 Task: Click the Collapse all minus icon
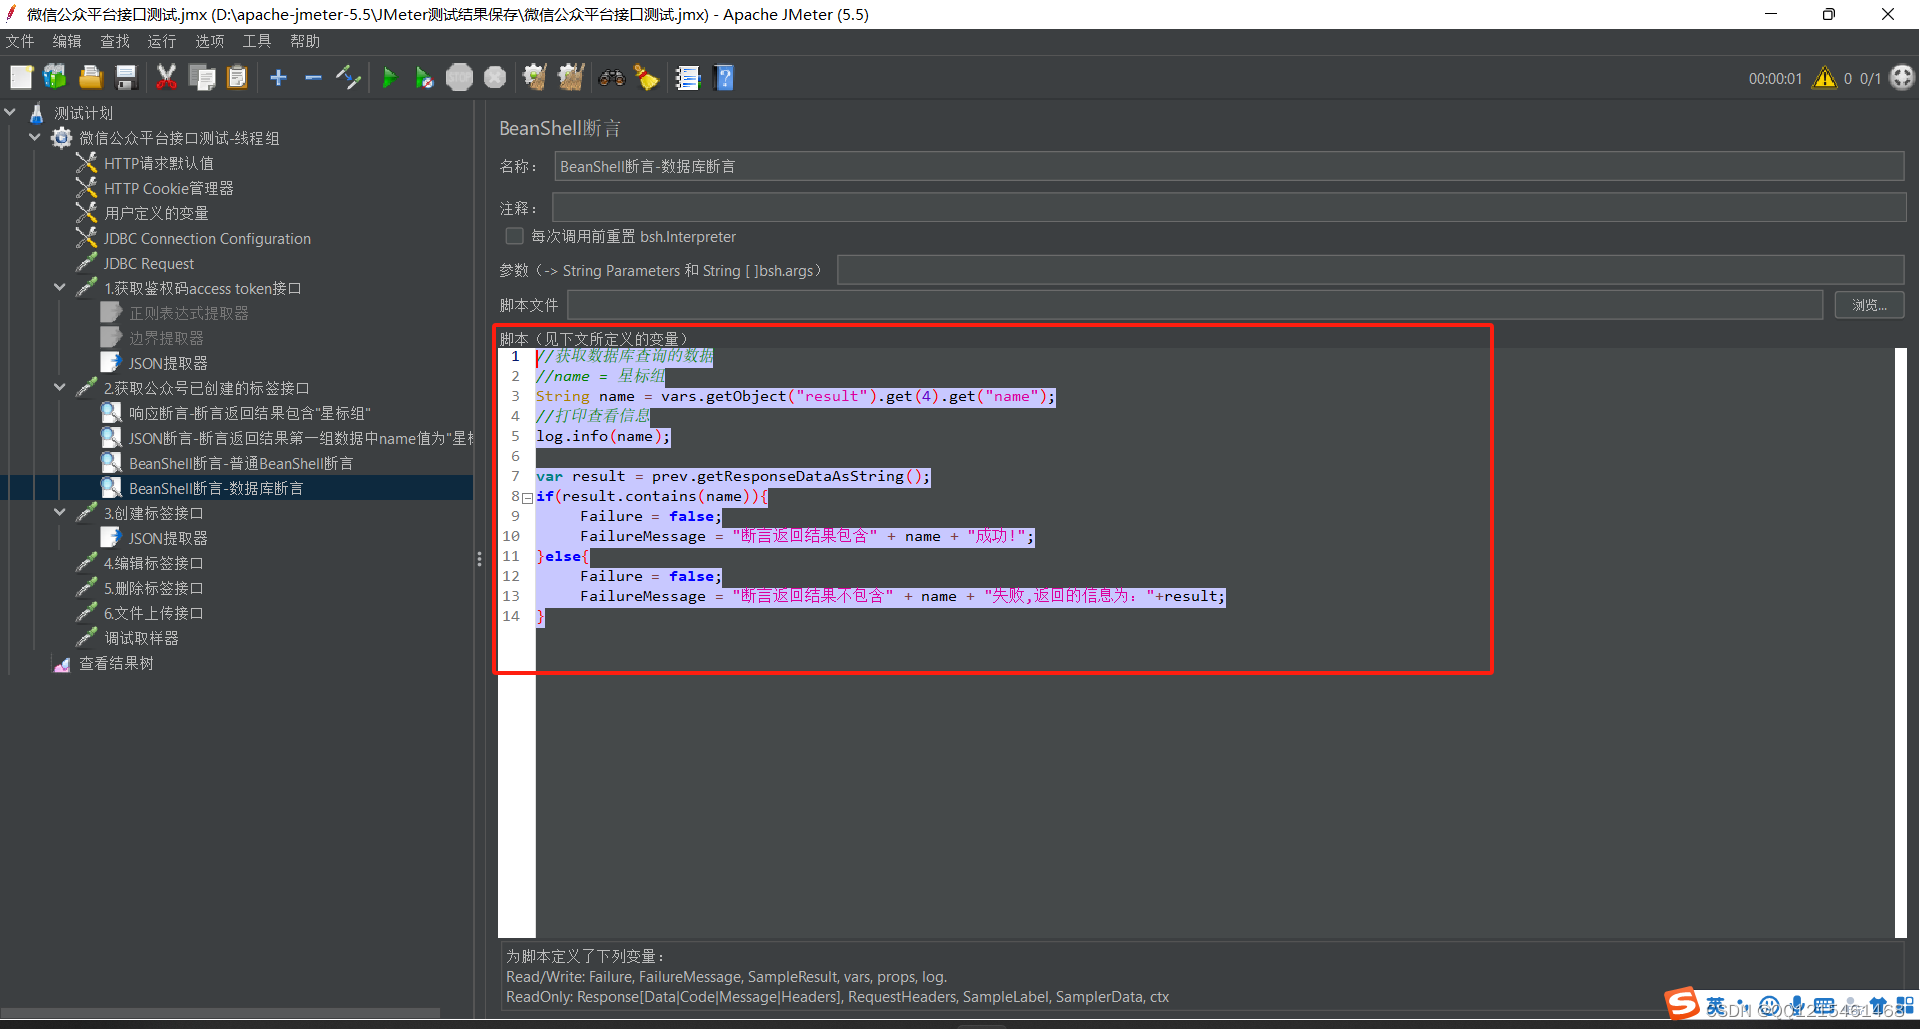pos(313,78)
